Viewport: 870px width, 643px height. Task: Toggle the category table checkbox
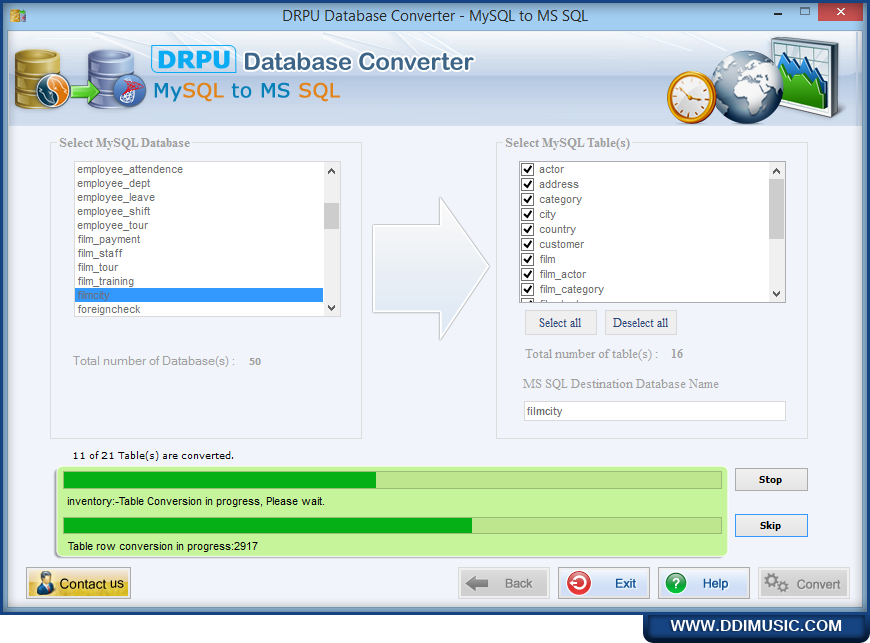click(528, 199)
